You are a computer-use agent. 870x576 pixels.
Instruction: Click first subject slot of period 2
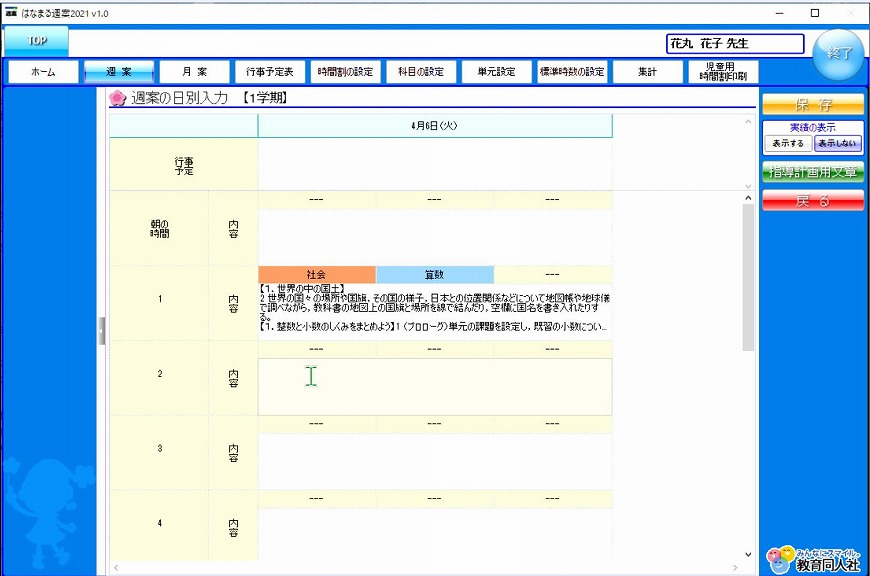317,349
